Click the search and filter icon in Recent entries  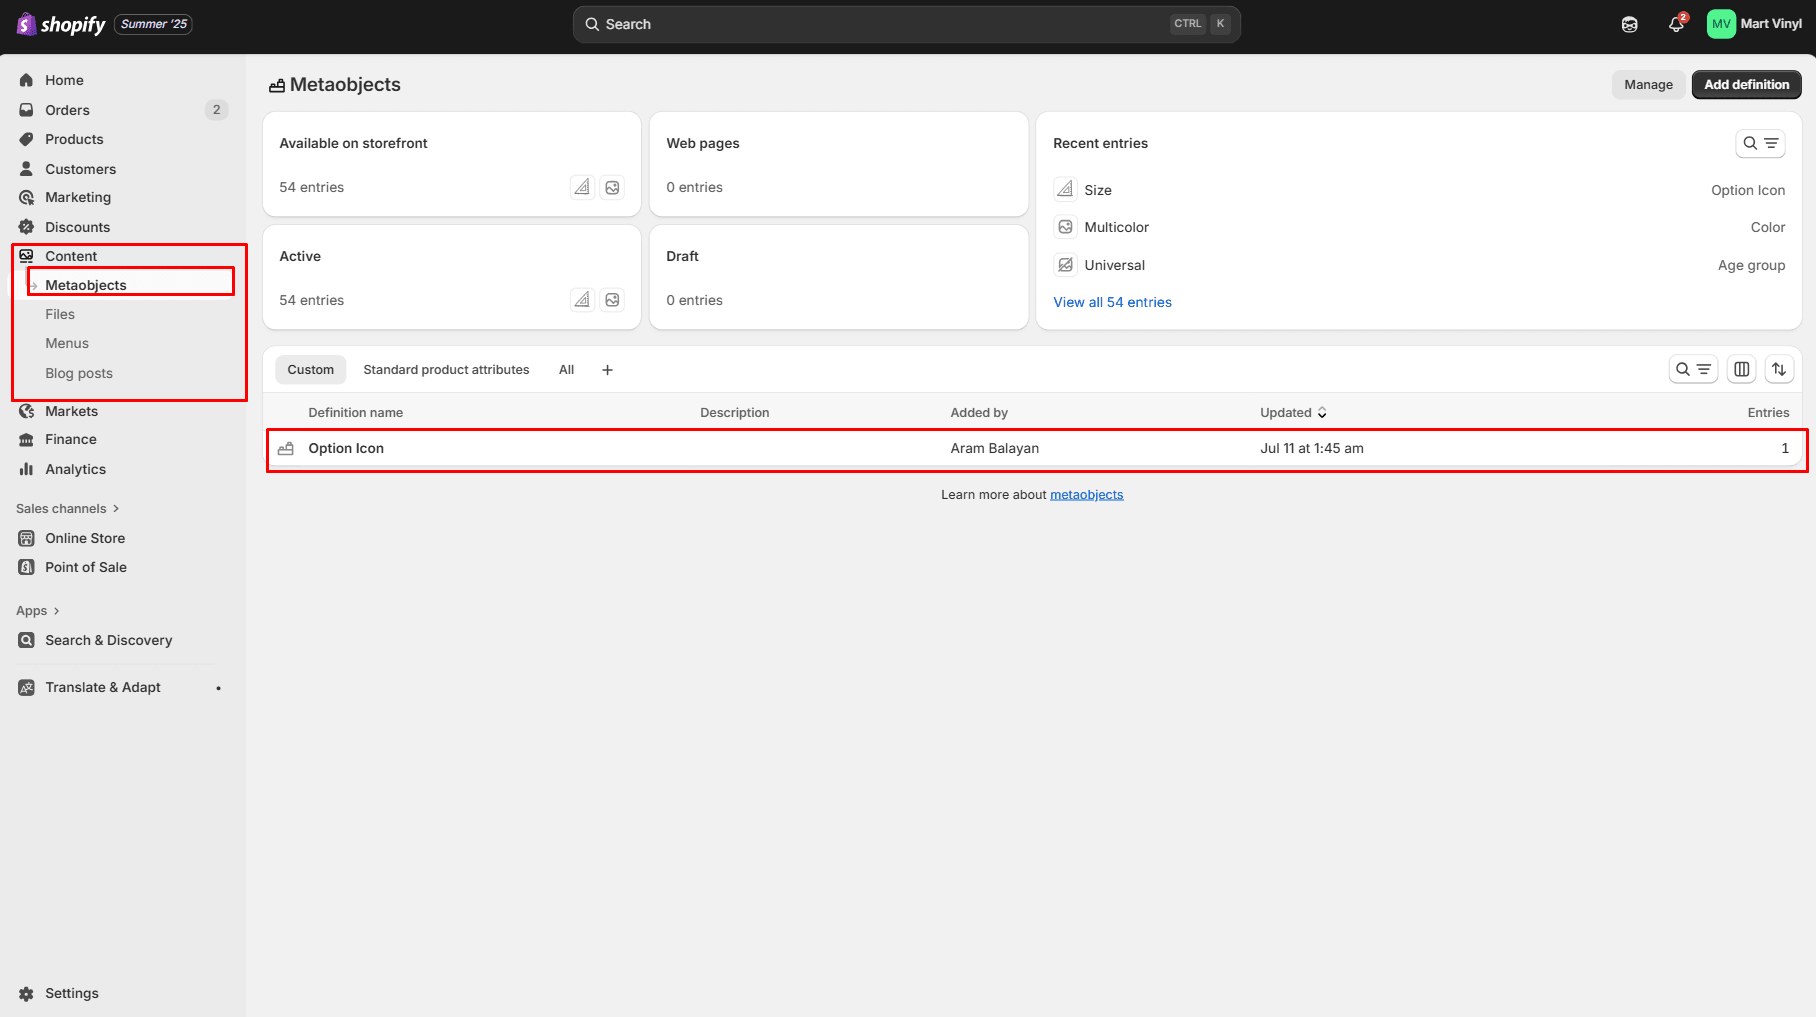point(1759,143)
